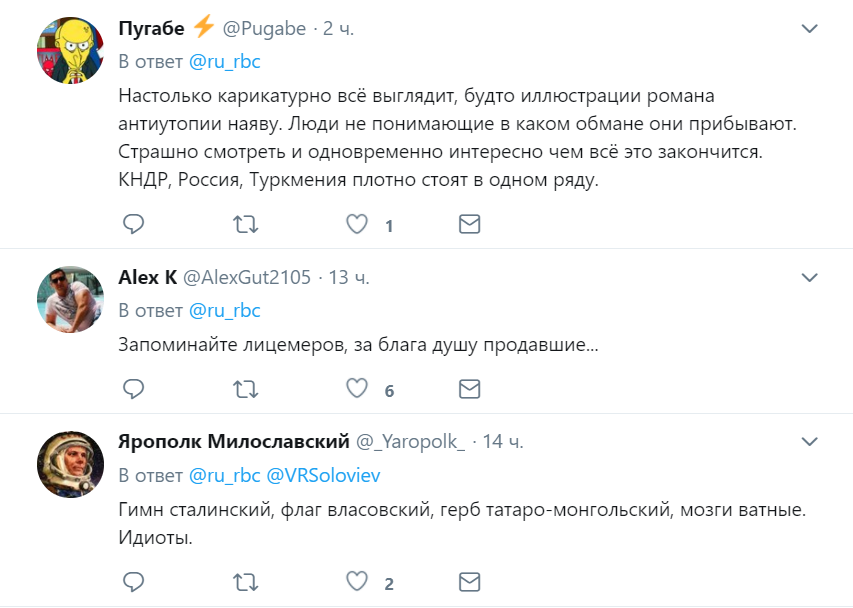Open Alex K's profile picture

tap(70, 299)
